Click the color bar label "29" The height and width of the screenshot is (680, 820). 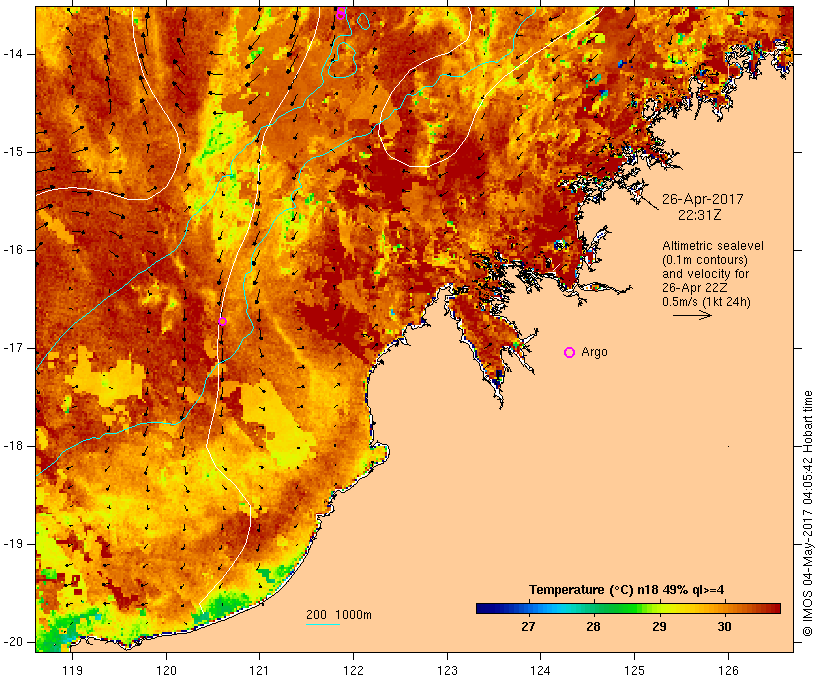[x=659, y=627]
